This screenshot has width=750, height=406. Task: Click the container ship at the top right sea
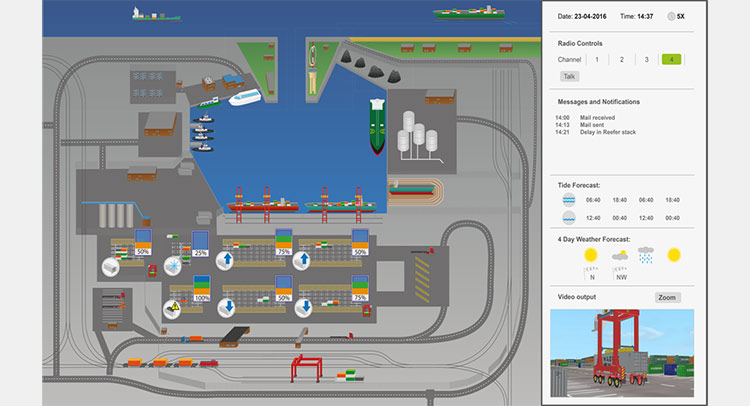[469, 12]
